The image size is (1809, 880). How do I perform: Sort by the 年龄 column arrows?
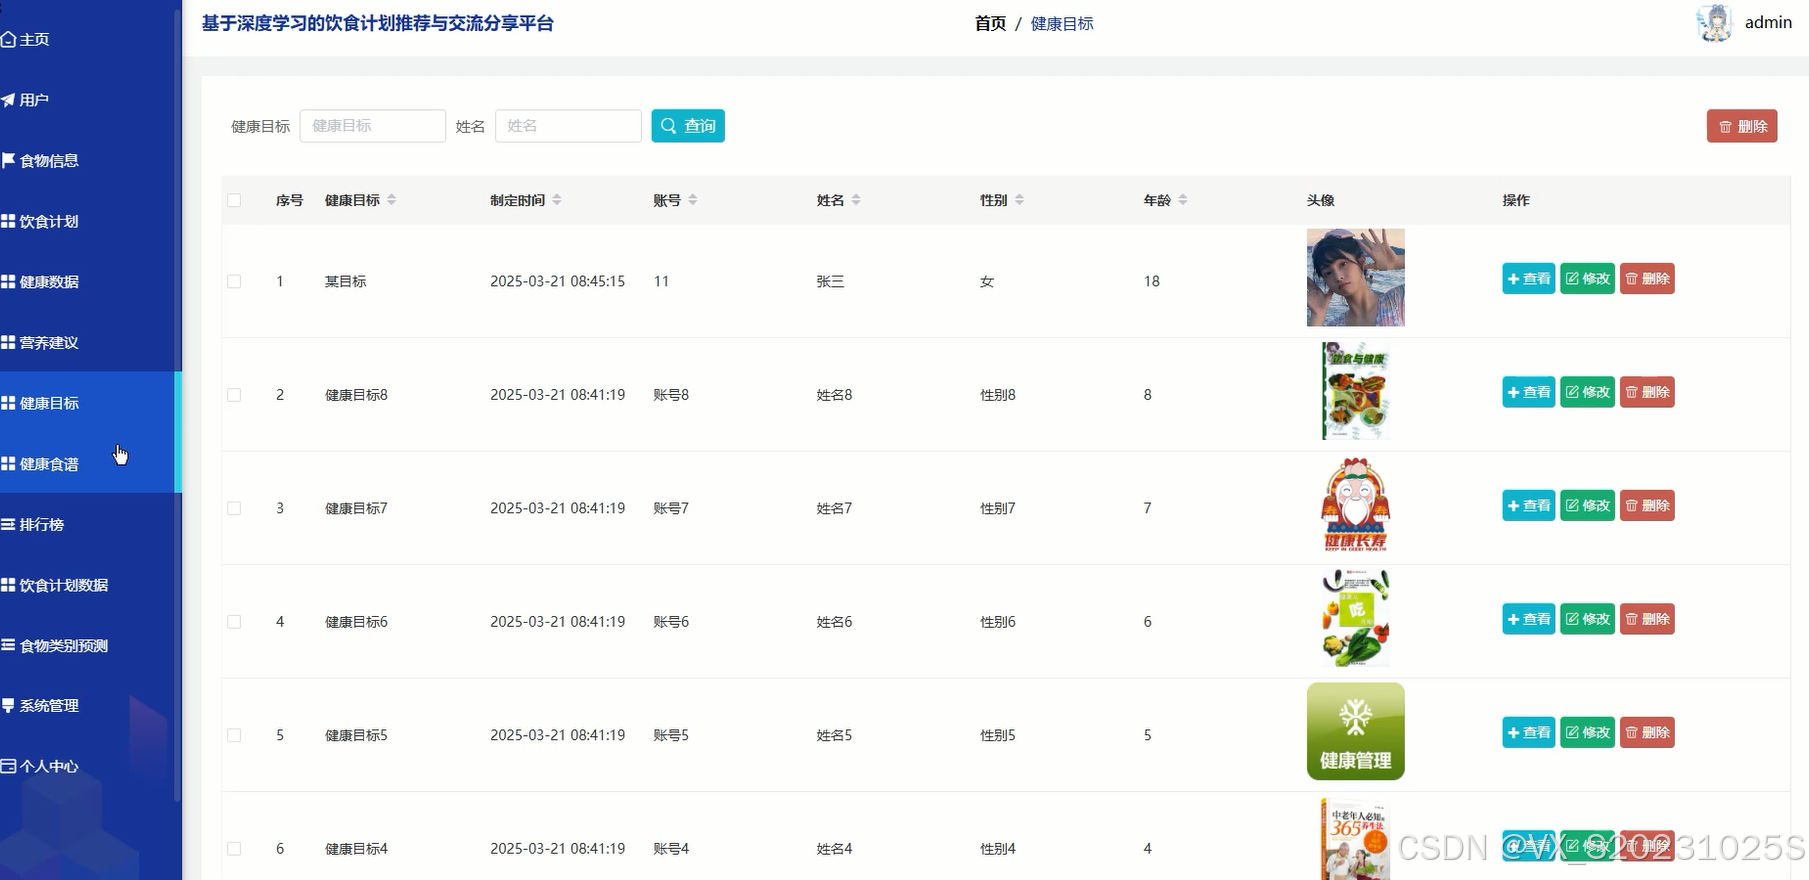(1183, 200)
